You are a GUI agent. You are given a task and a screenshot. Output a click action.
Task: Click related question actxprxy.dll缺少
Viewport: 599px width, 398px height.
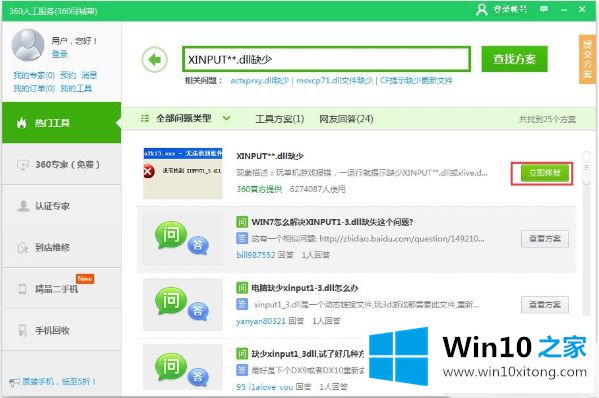click(x=260, y=81)
